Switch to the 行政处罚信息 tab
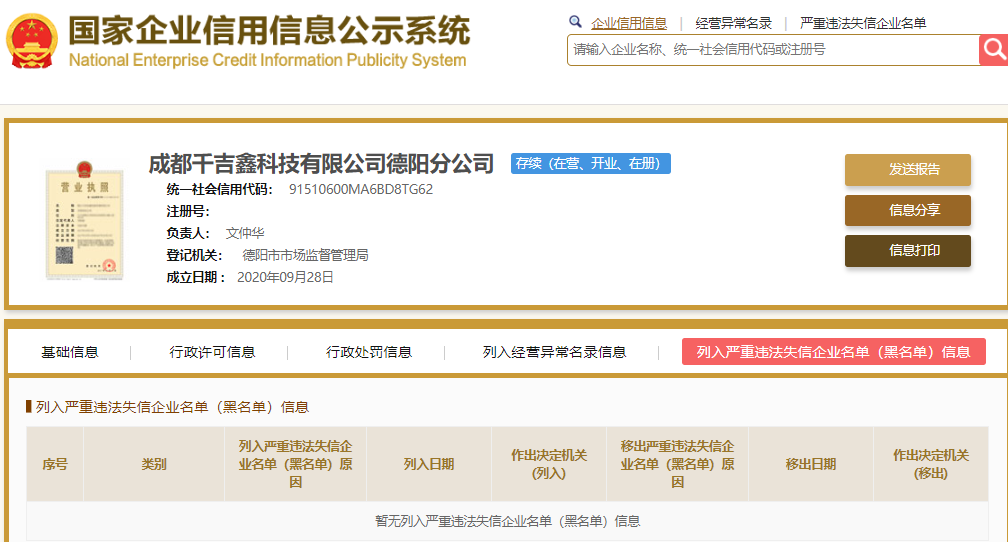 [x=369, y=352]
